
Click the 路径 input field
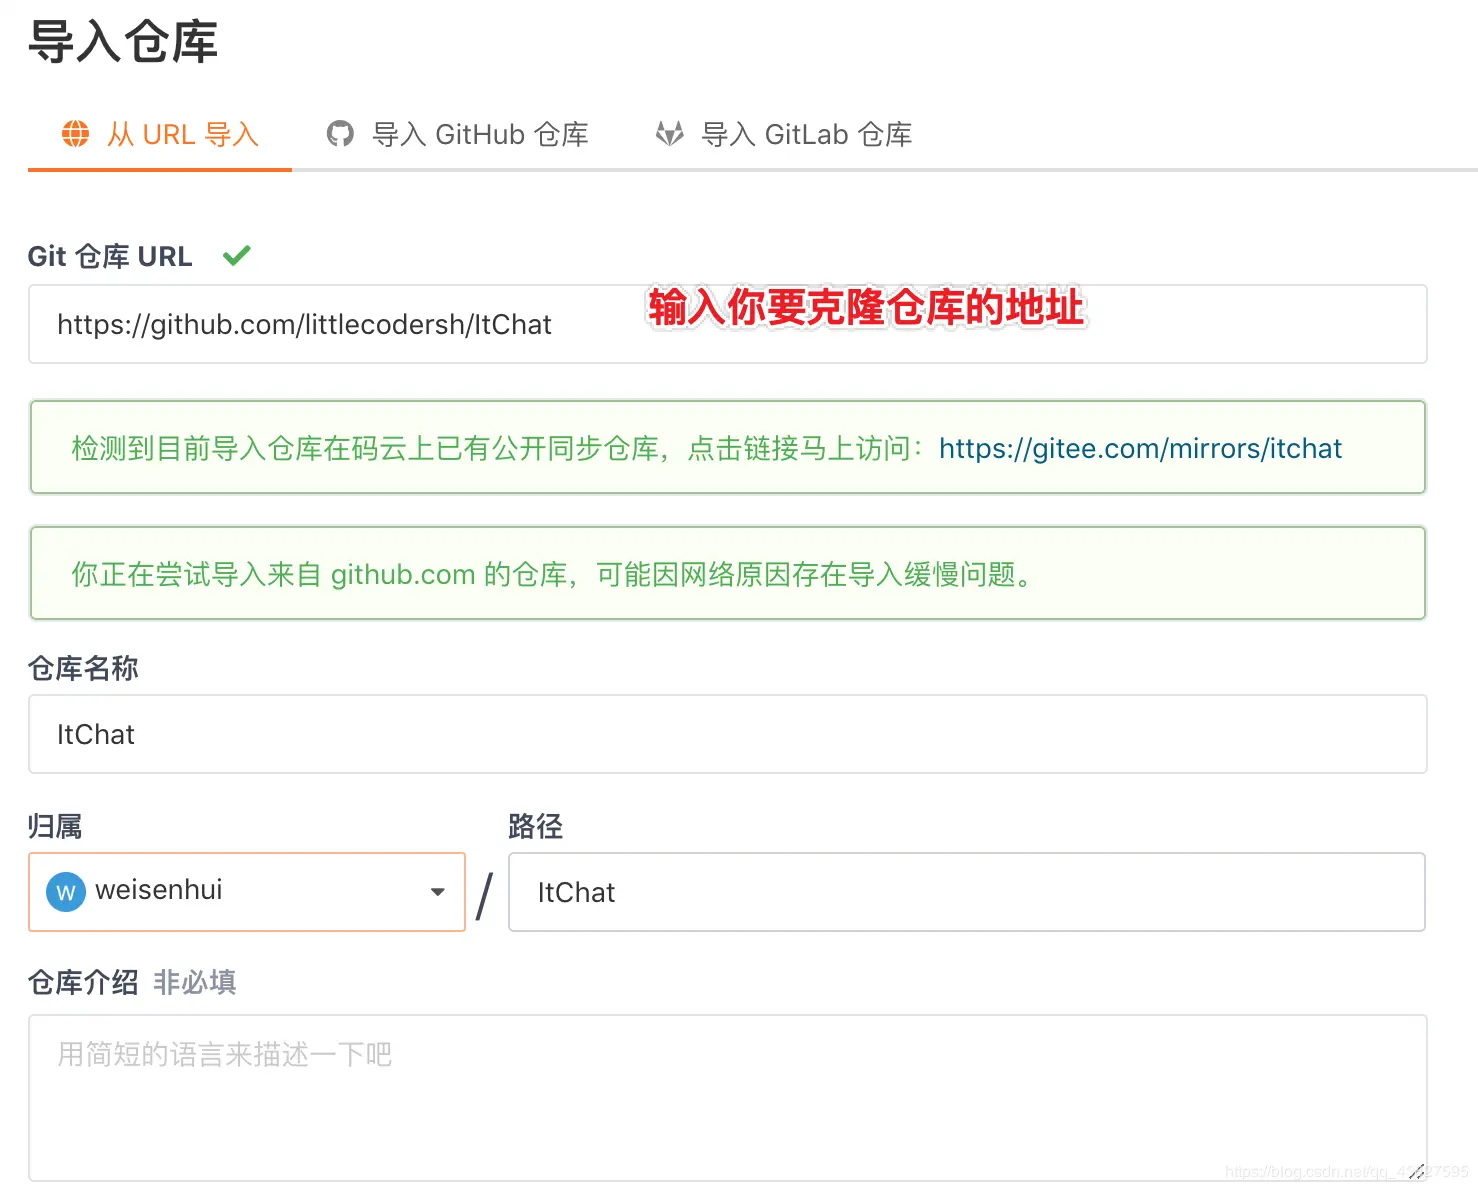point(966,892)
